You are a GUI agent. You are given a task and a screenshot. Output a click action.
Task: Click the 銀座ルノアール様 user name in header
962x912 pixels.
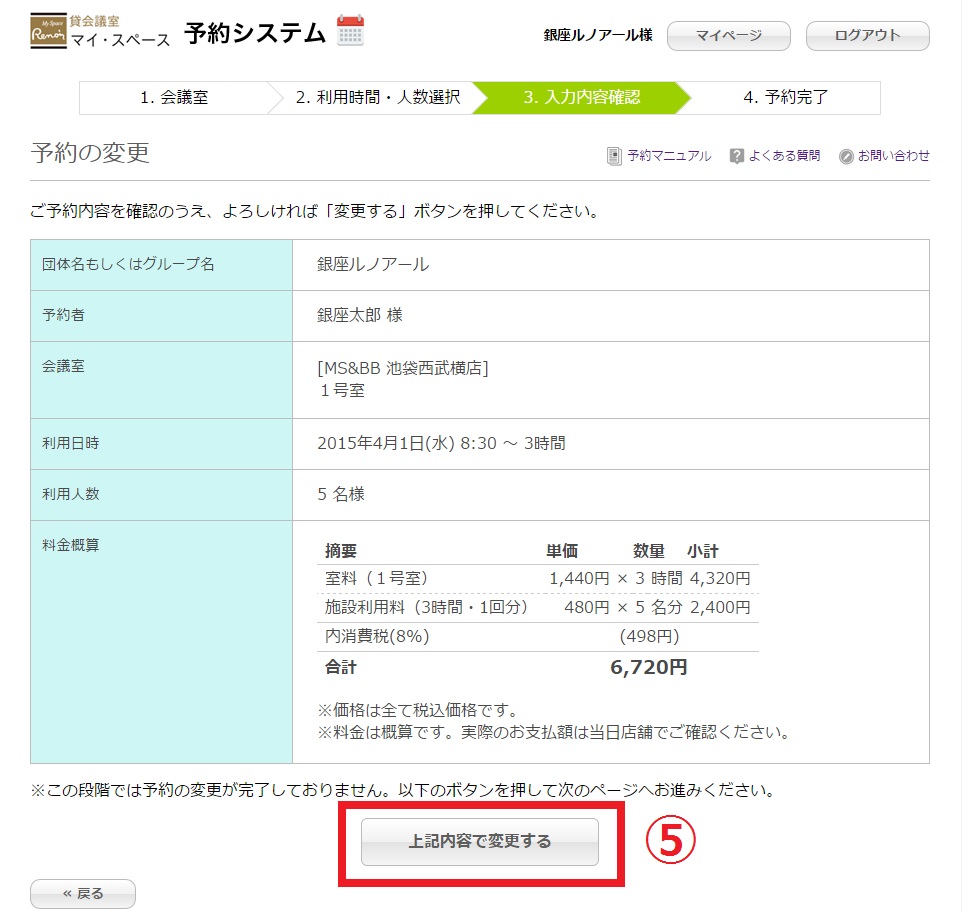tap(598, 35)
